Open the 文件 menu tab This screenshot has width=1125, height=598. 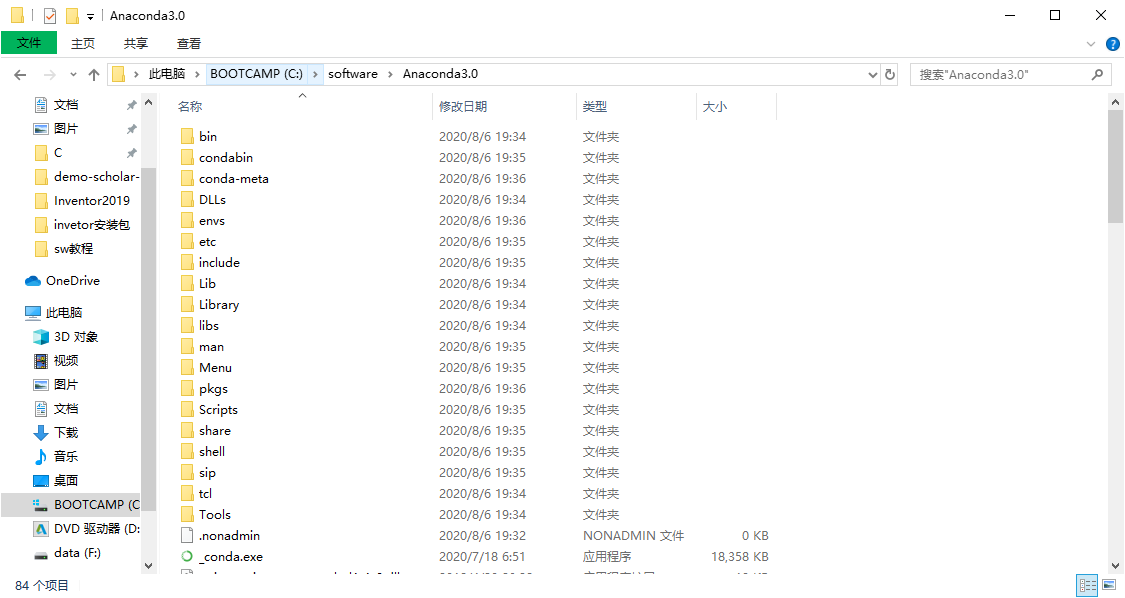pos(29,43)
